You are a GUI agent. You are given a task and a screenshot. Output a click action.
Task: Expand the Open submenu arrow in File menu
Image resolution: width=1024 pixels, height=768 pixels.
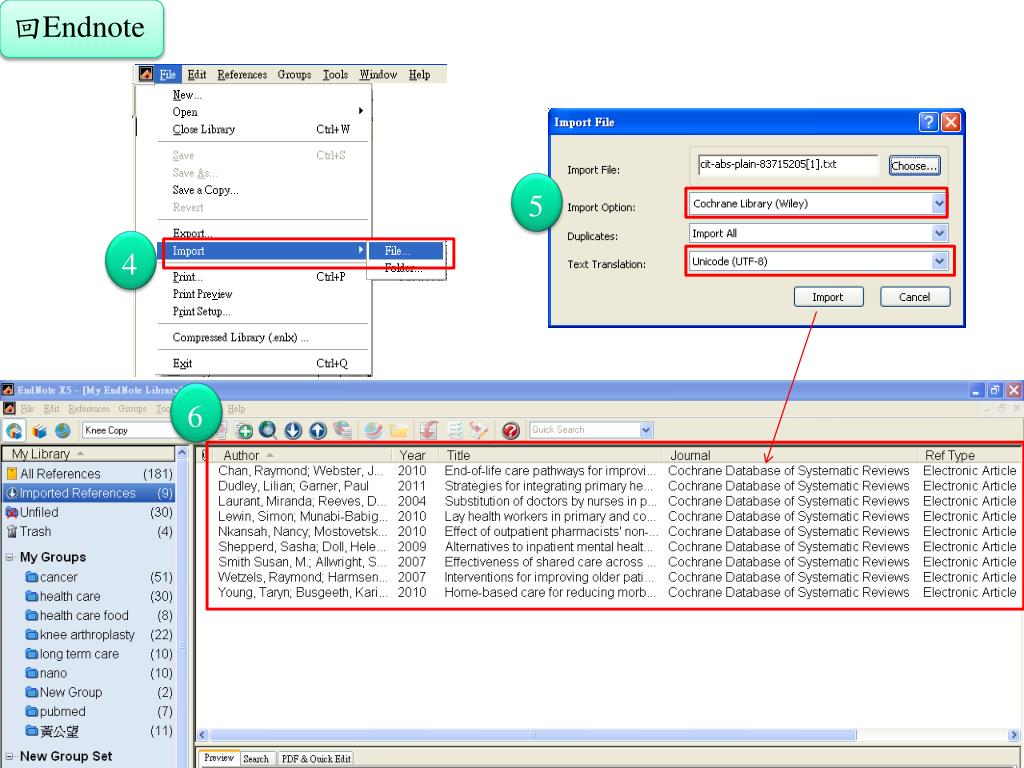point(360,111)
